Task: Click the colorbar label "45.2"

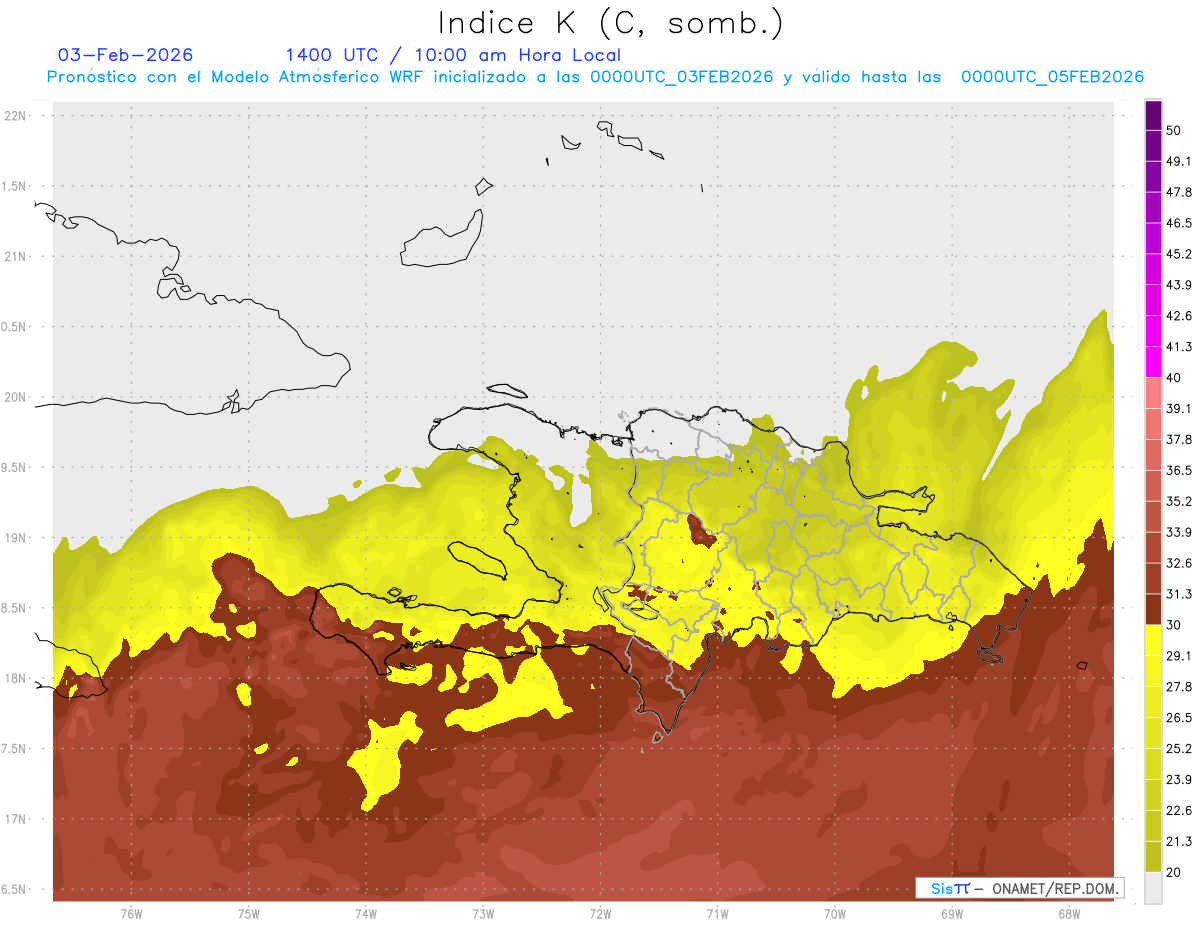Action: [1179, 254]
